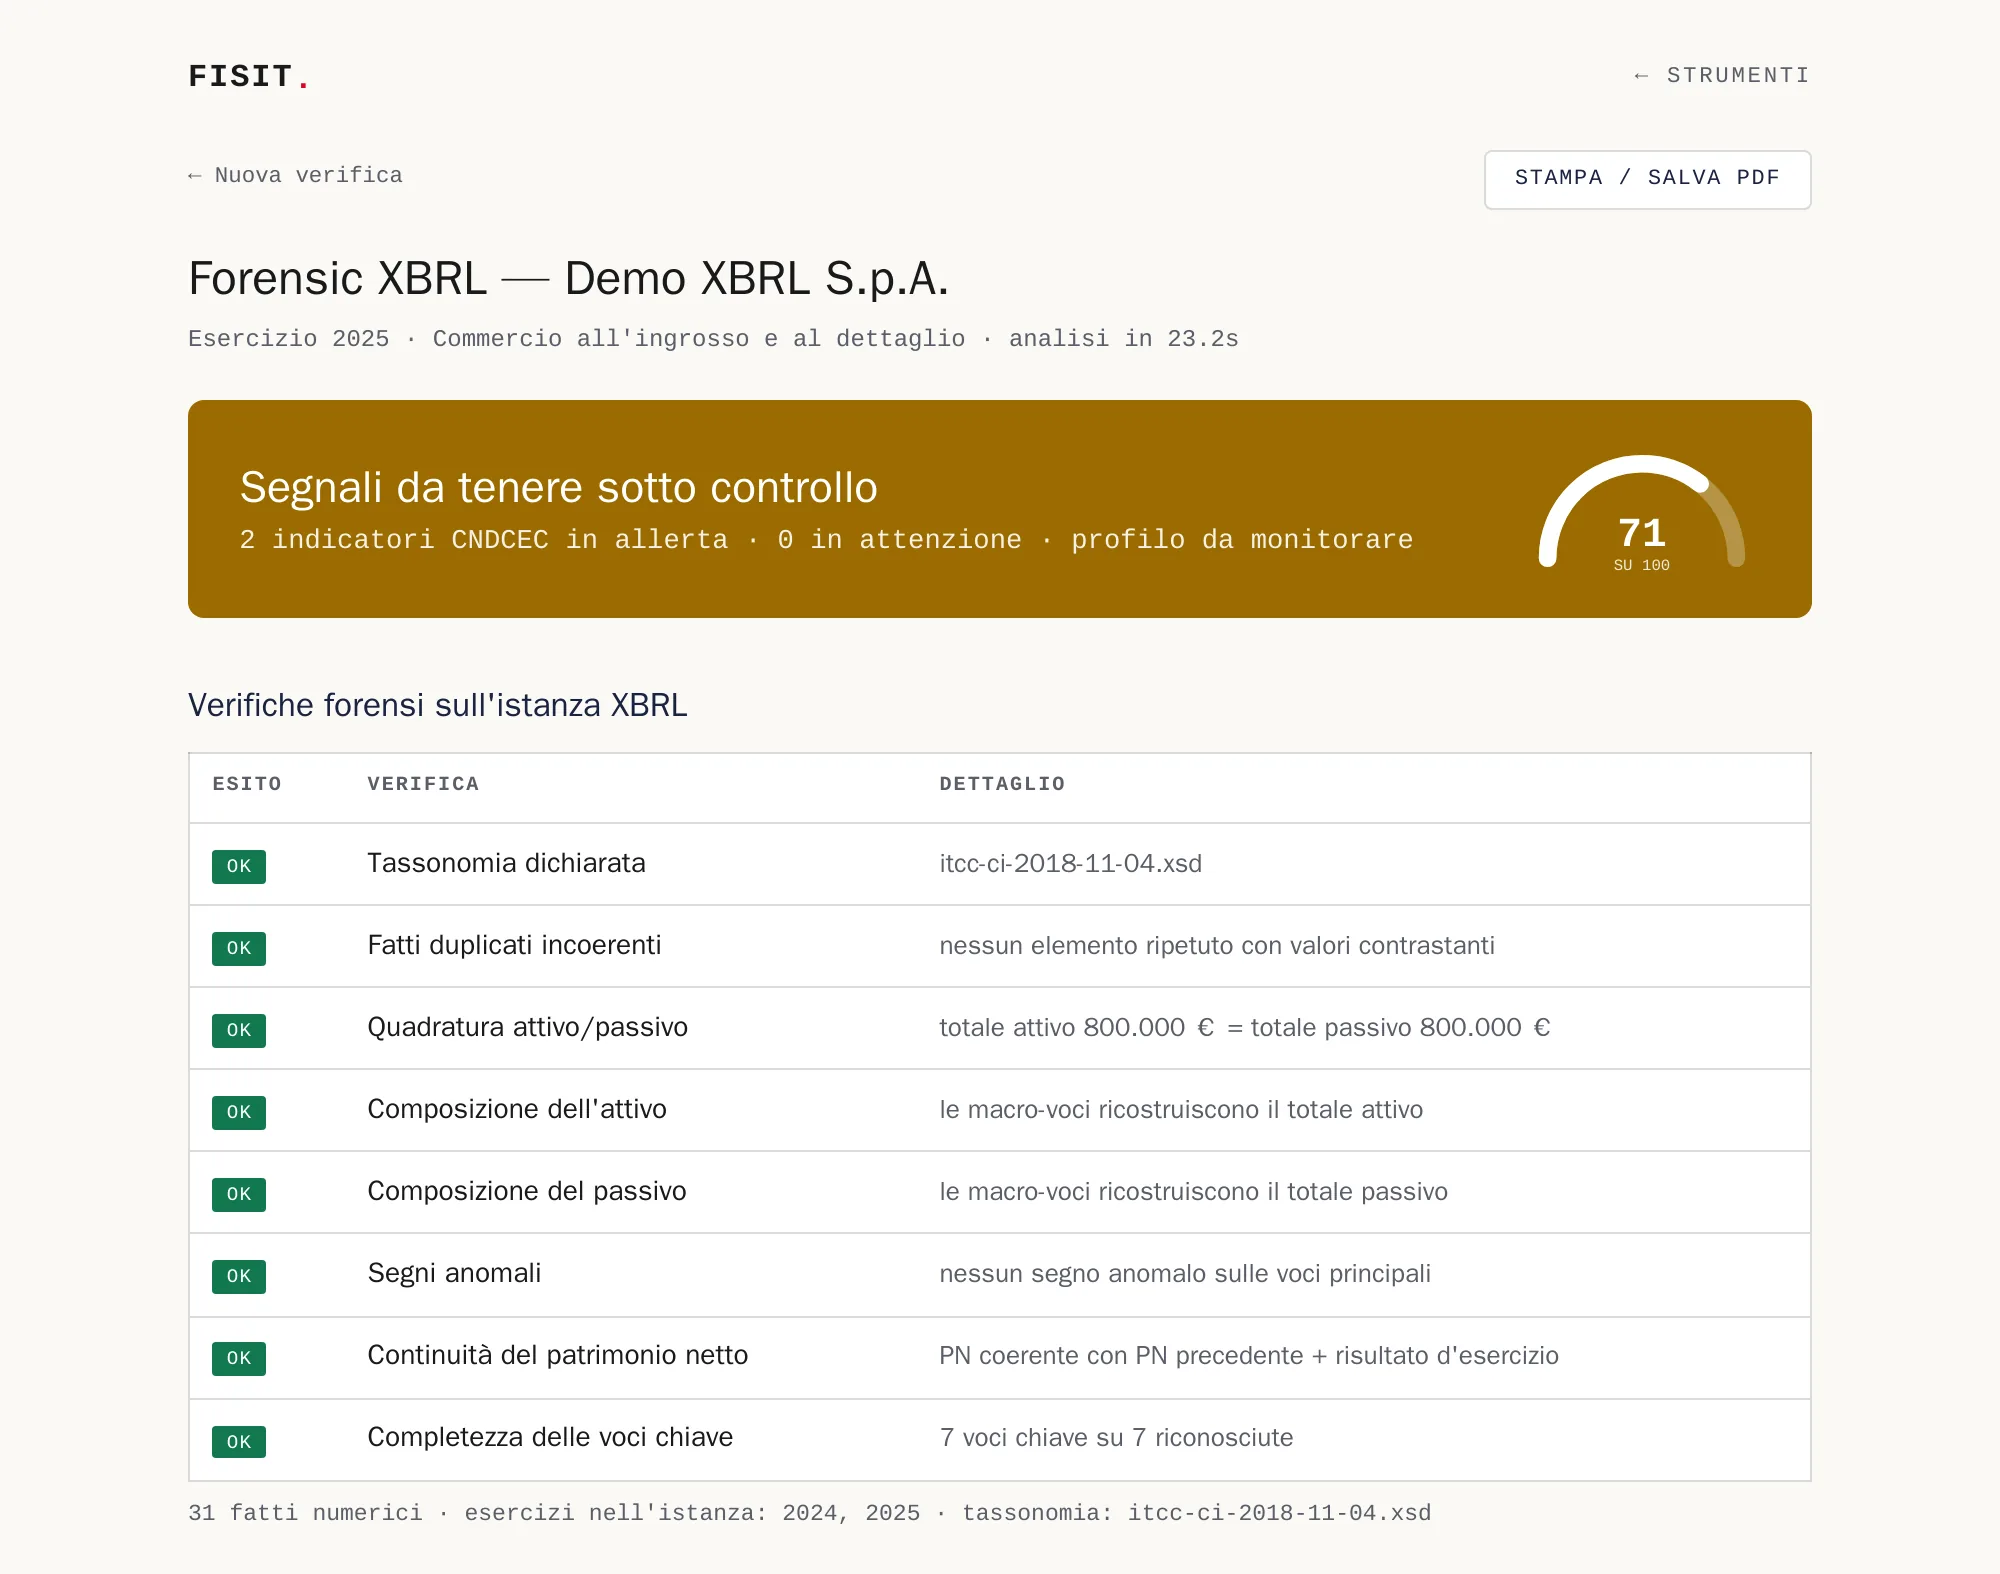The width and height of the screenshot is (2000, 1574).
Task: Open Nuova verifica link
Action: (295, 175)
